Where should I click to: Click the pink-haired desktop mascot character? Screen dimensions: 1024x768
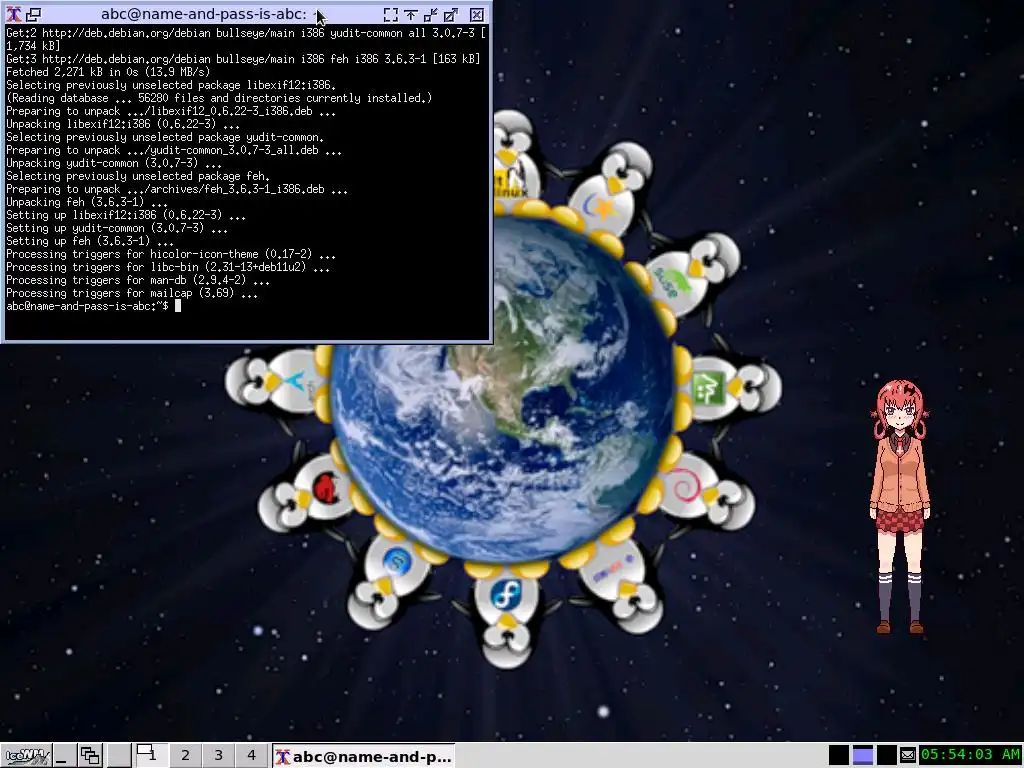(901, 507)
